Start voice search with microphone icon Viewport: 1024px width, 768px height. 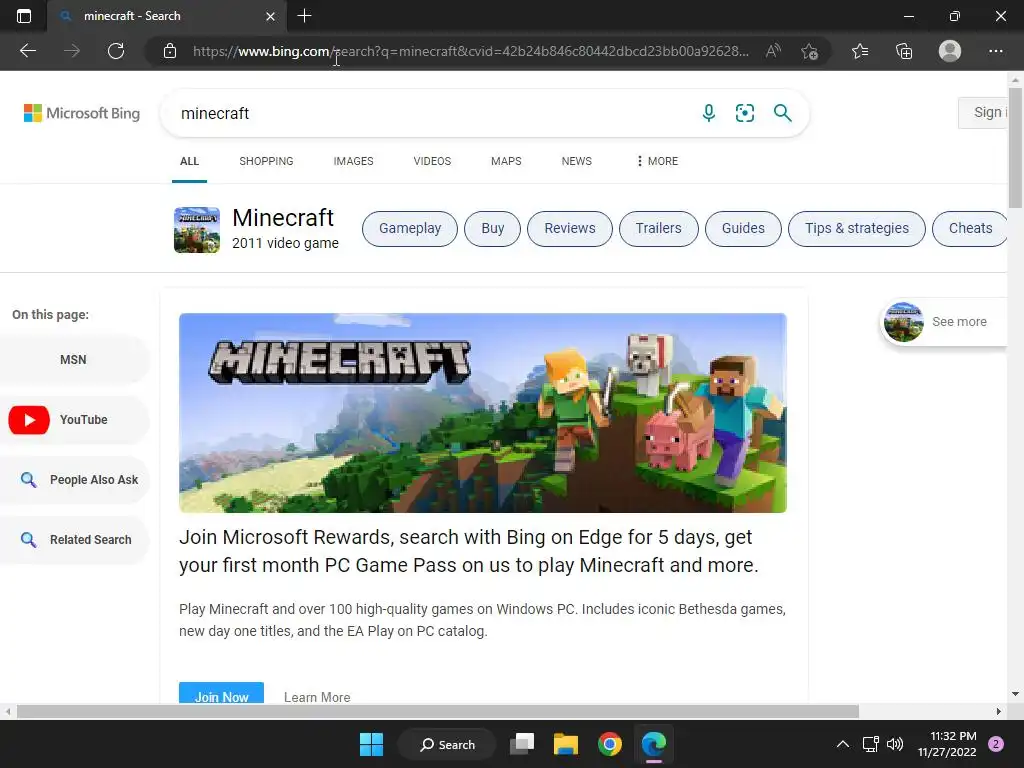click(x=709, y=113)
